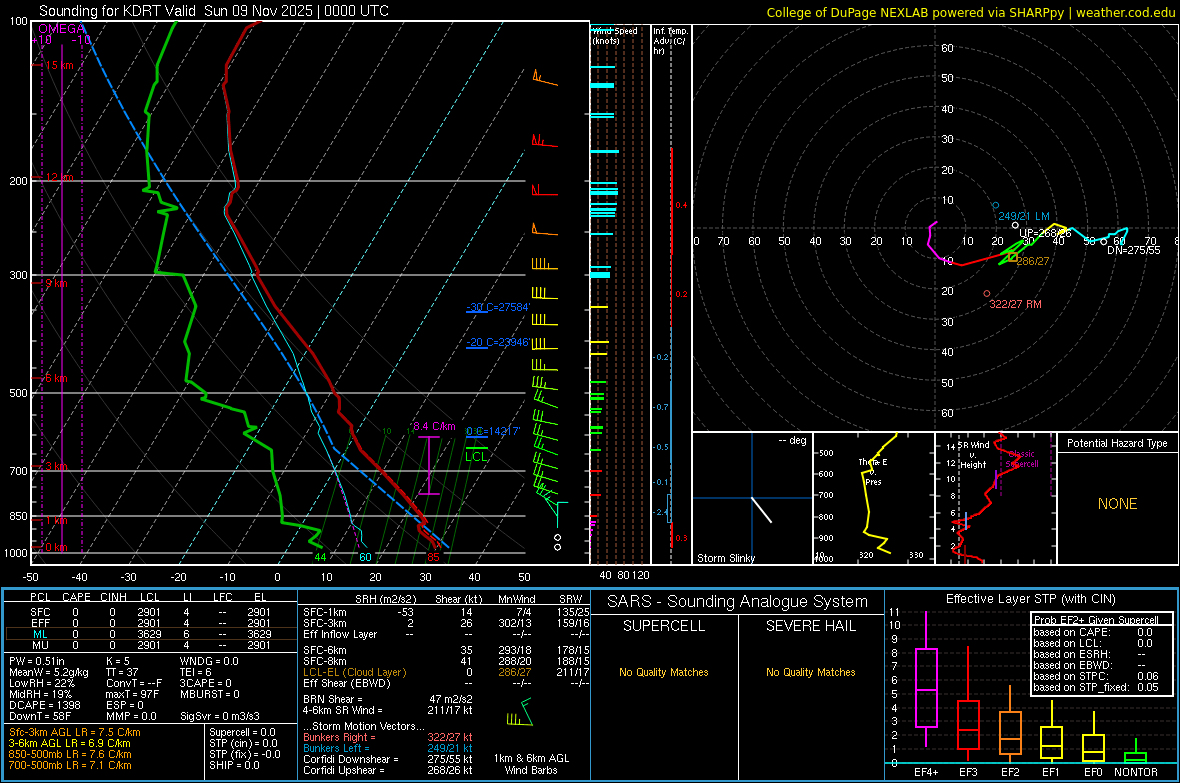Select the highlighted ML parcel row
Screen dimensions: 1180x783
[x=150, y=634]
